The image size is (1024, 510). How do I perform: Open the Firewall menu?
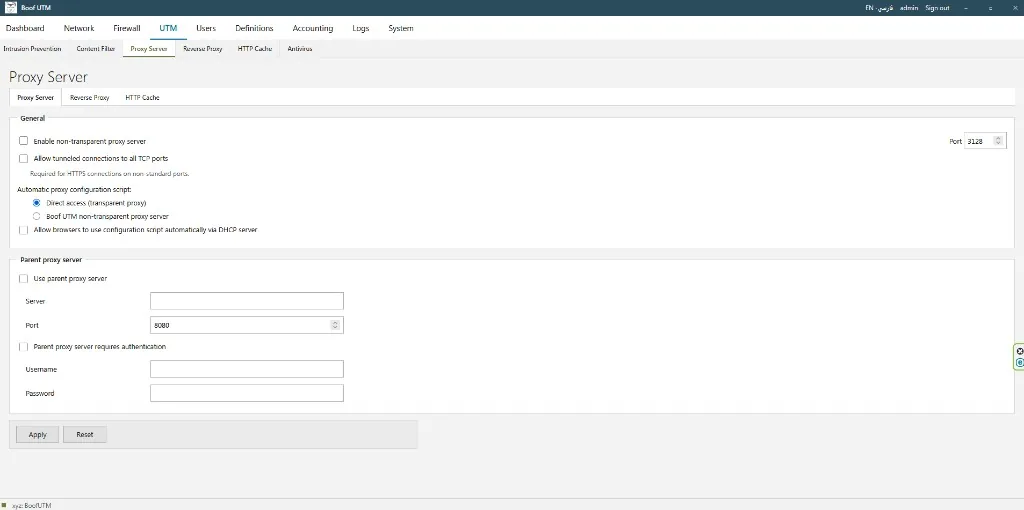[127, 28]
